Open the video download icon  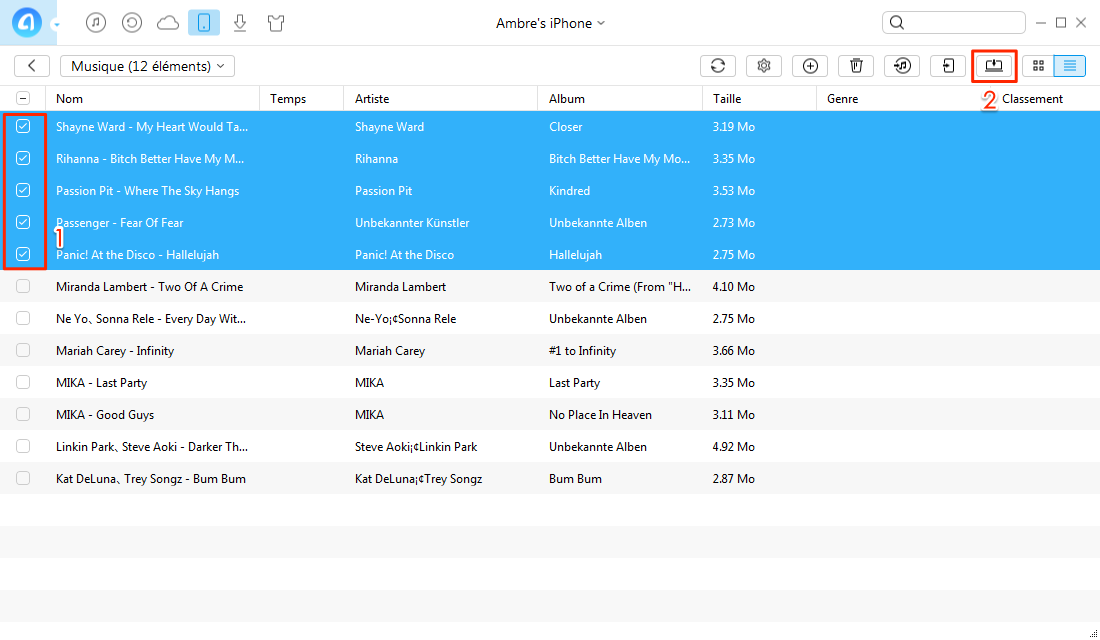(240, 23)
